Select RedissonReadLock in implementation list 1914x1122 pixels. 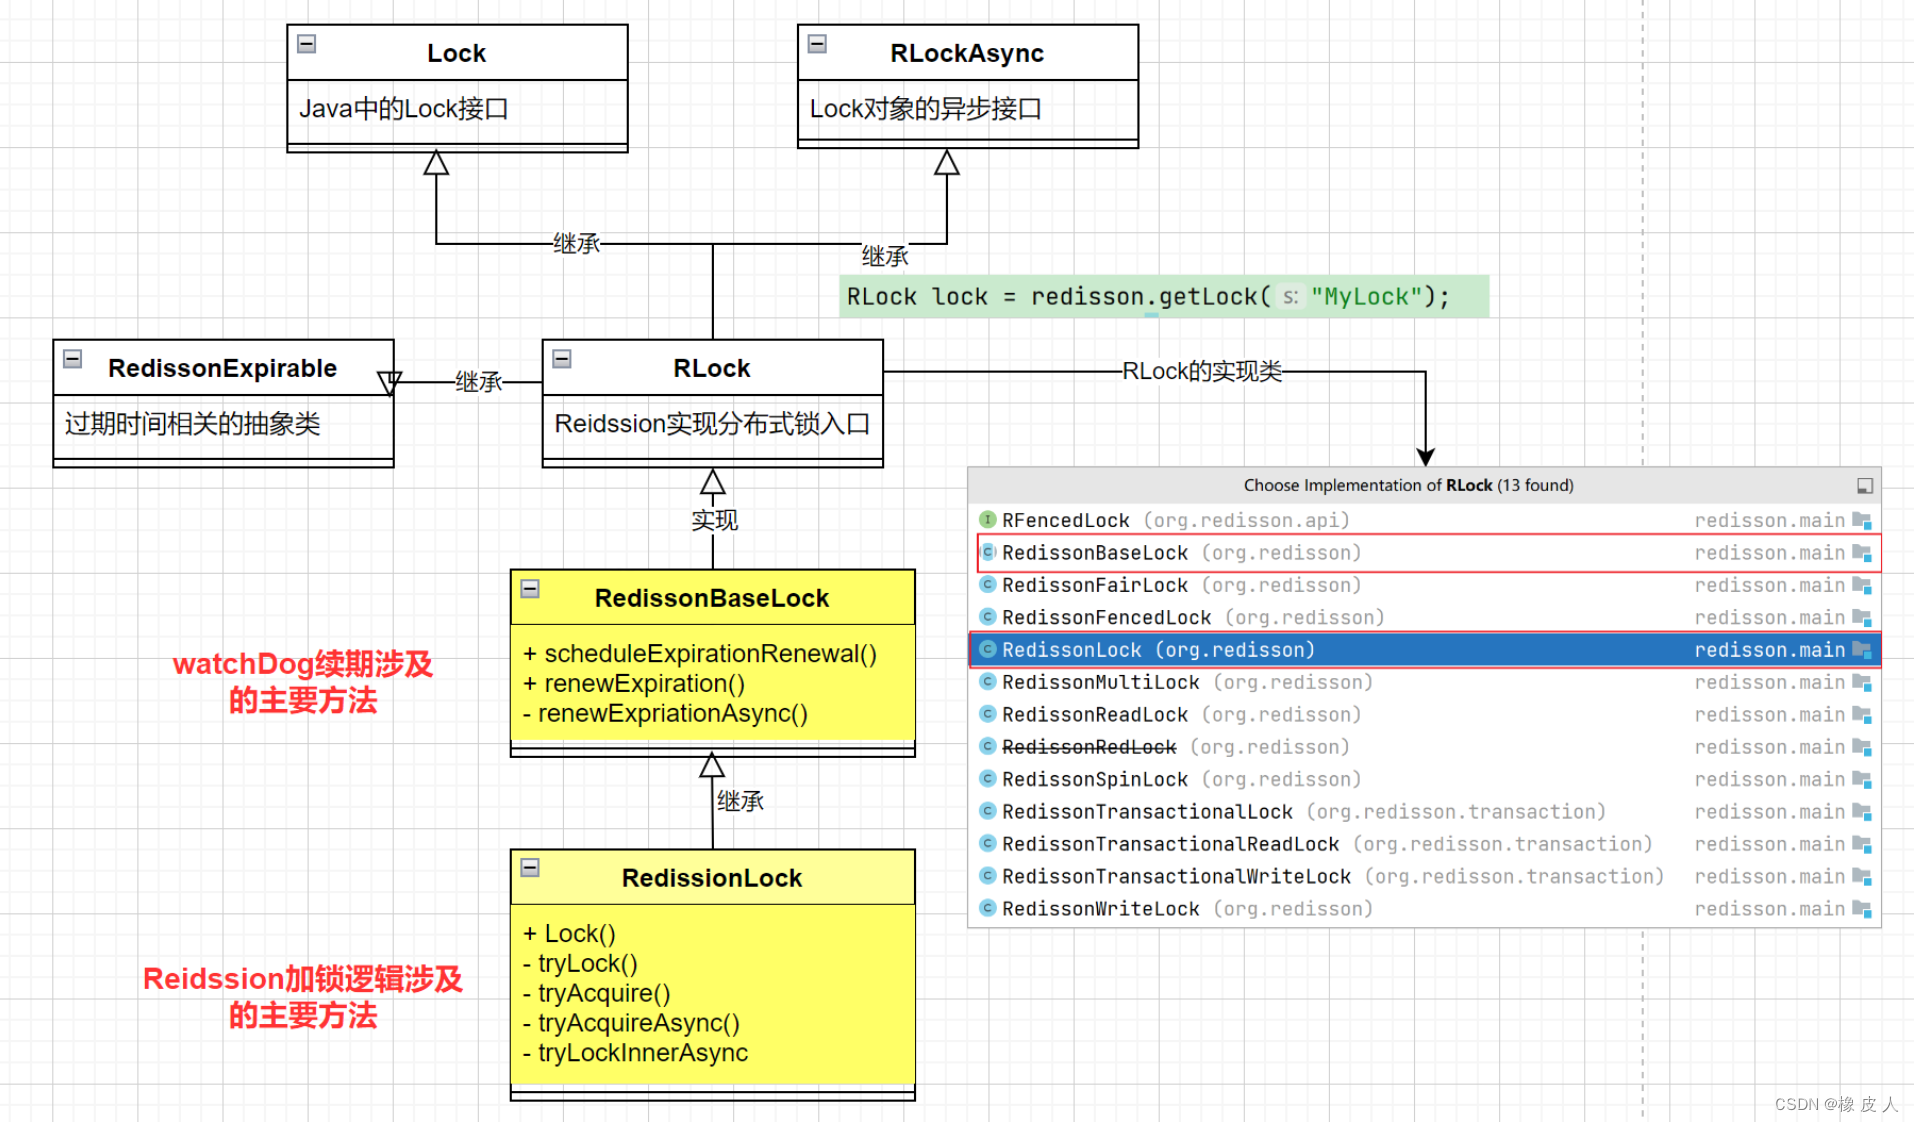(1424, 714)
